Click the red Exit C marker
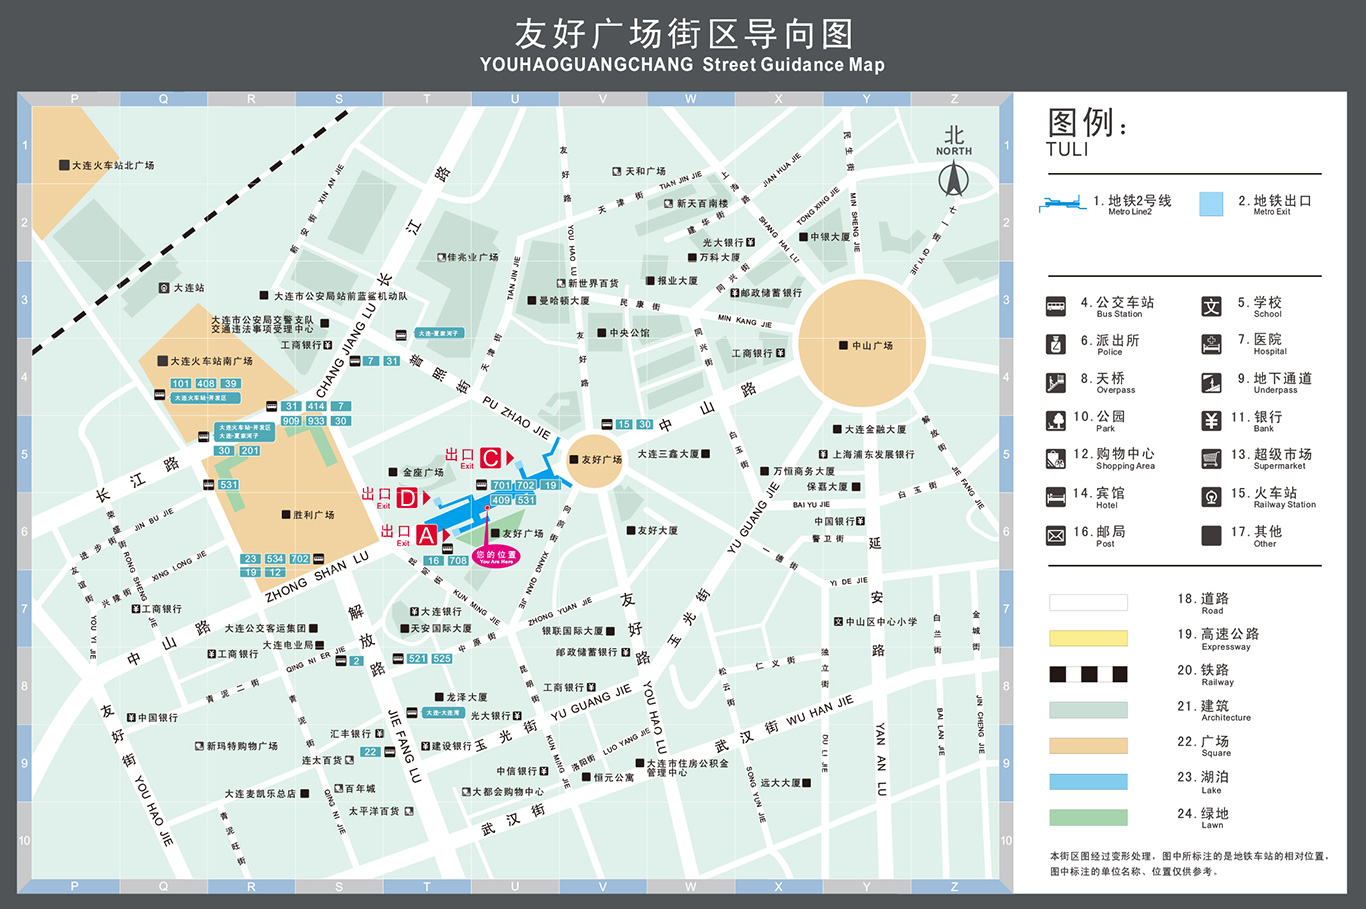This screenshot has height=909, width=1366. [490, 458]
